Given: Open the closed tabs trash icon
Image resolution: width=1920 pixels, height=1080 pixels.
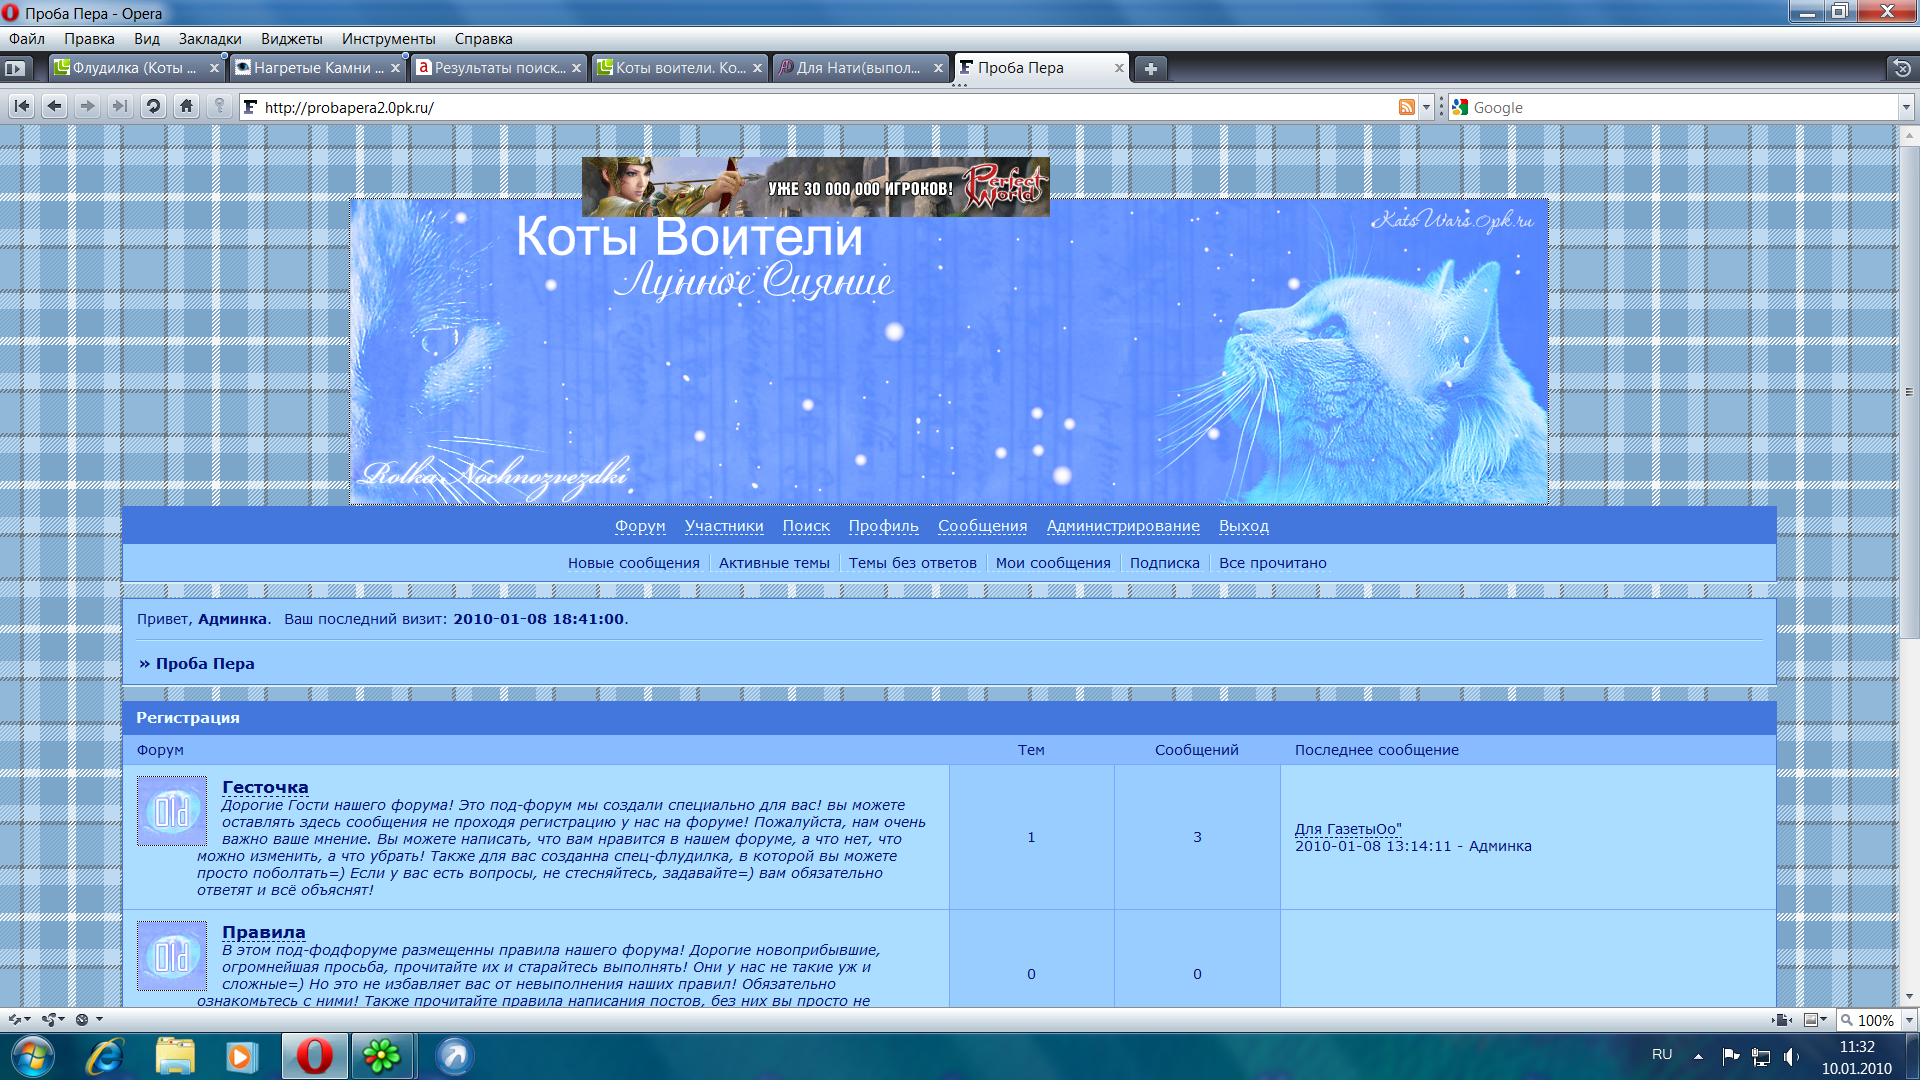Looking at the screenshot, I should pos(1902,68).
